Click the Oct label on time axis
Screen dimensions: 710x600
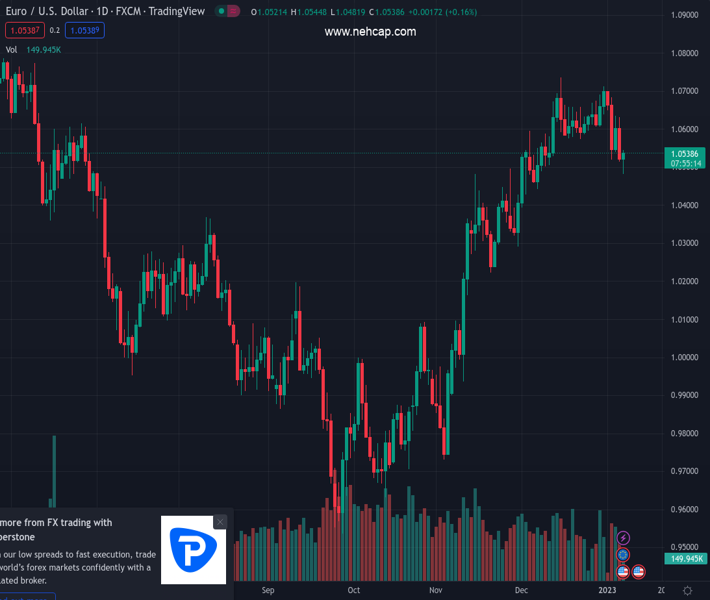pos(353,591)
